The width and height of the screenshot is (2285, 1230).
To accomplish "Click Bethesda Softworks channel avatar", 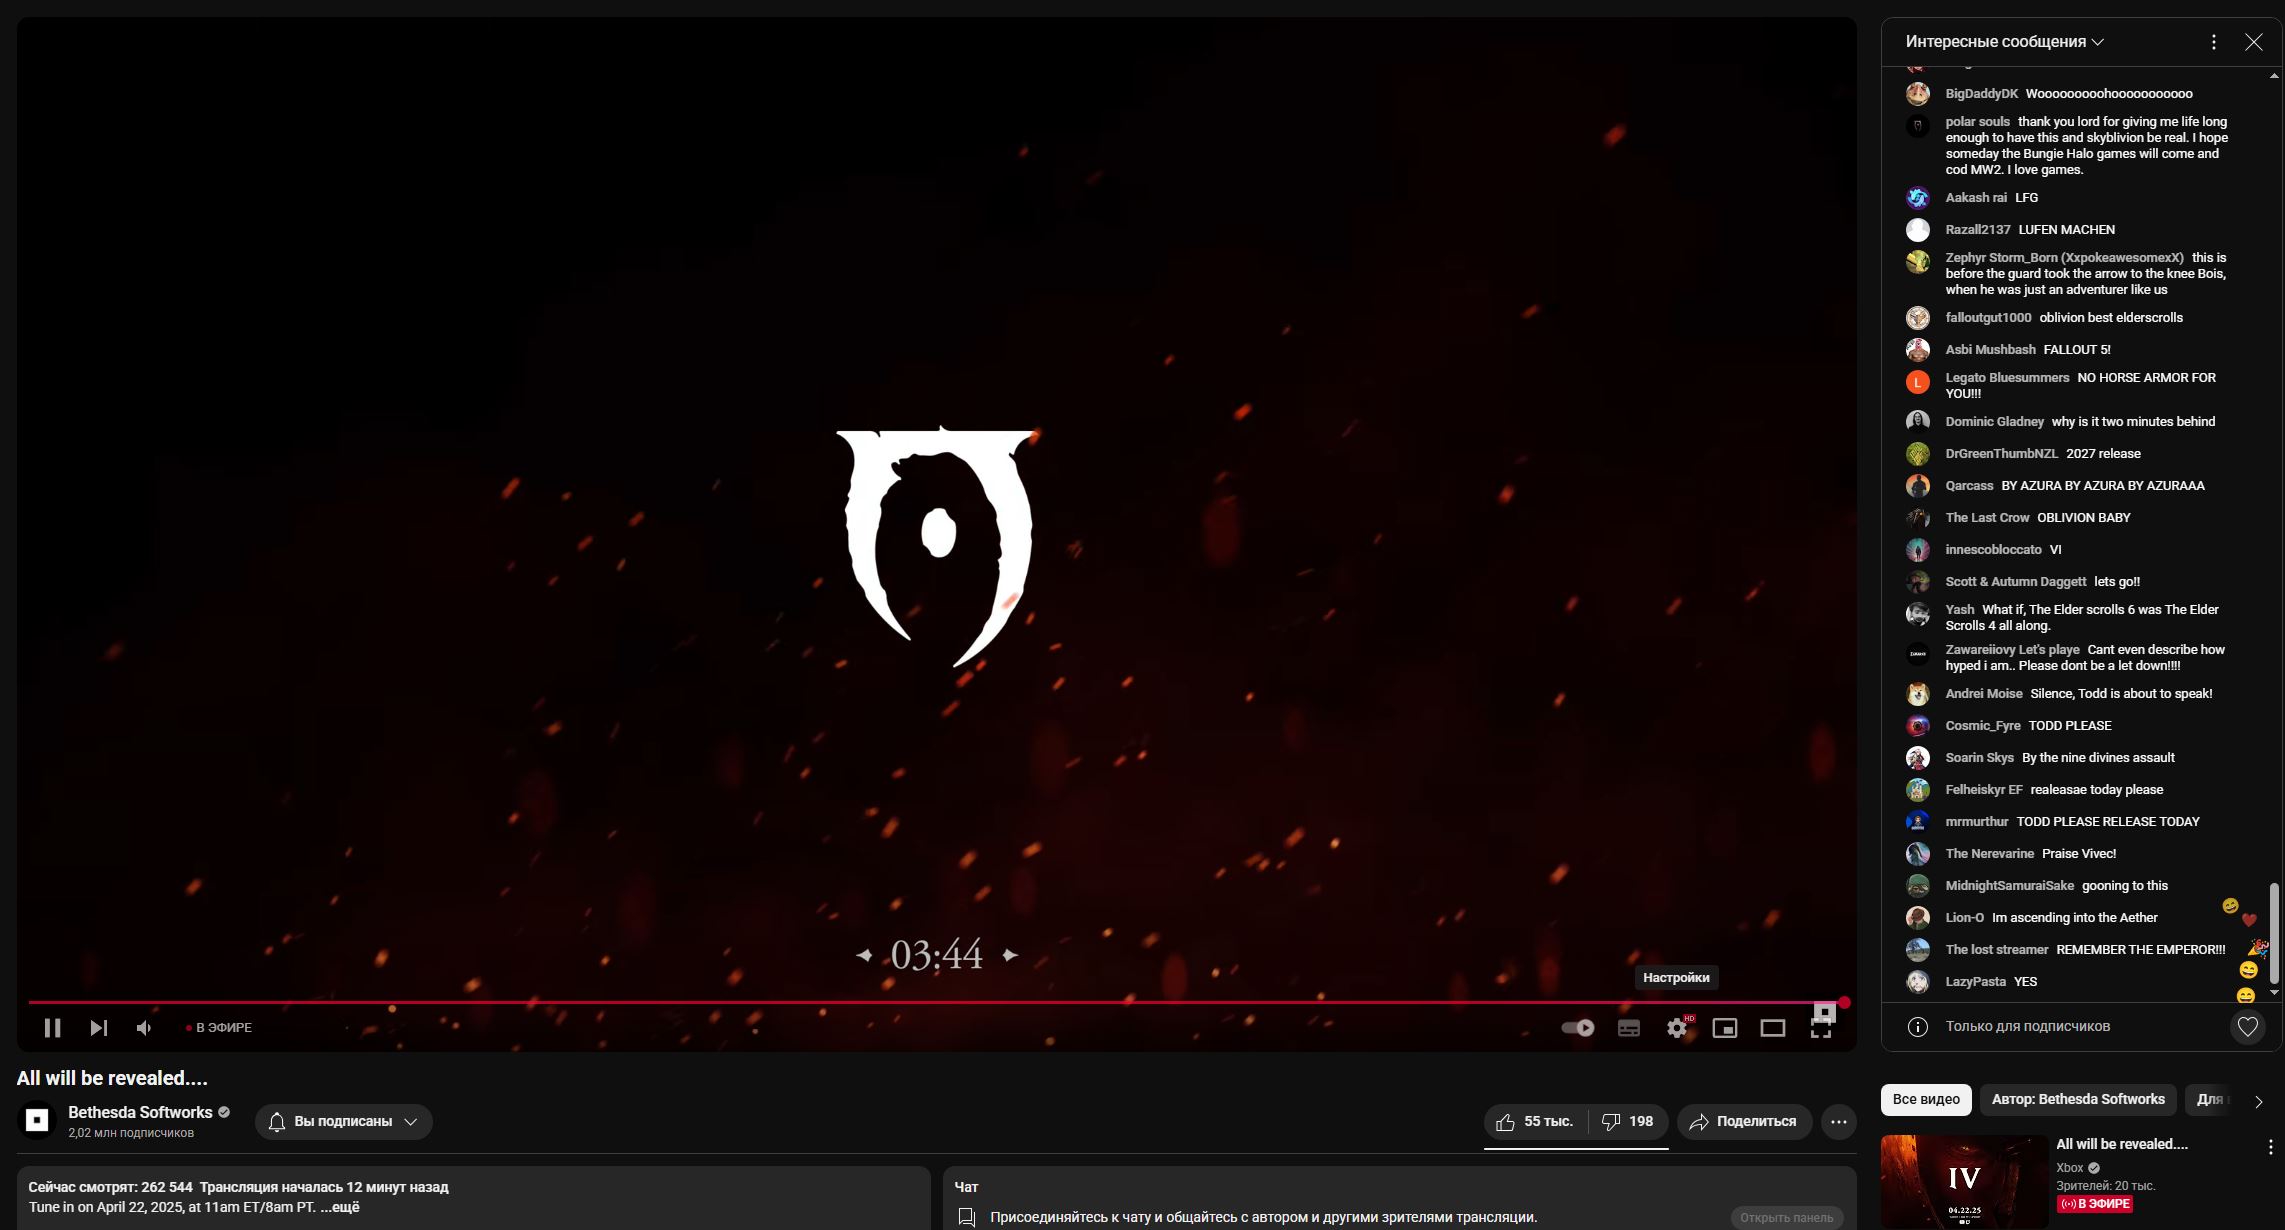I will coord(37,1121).
